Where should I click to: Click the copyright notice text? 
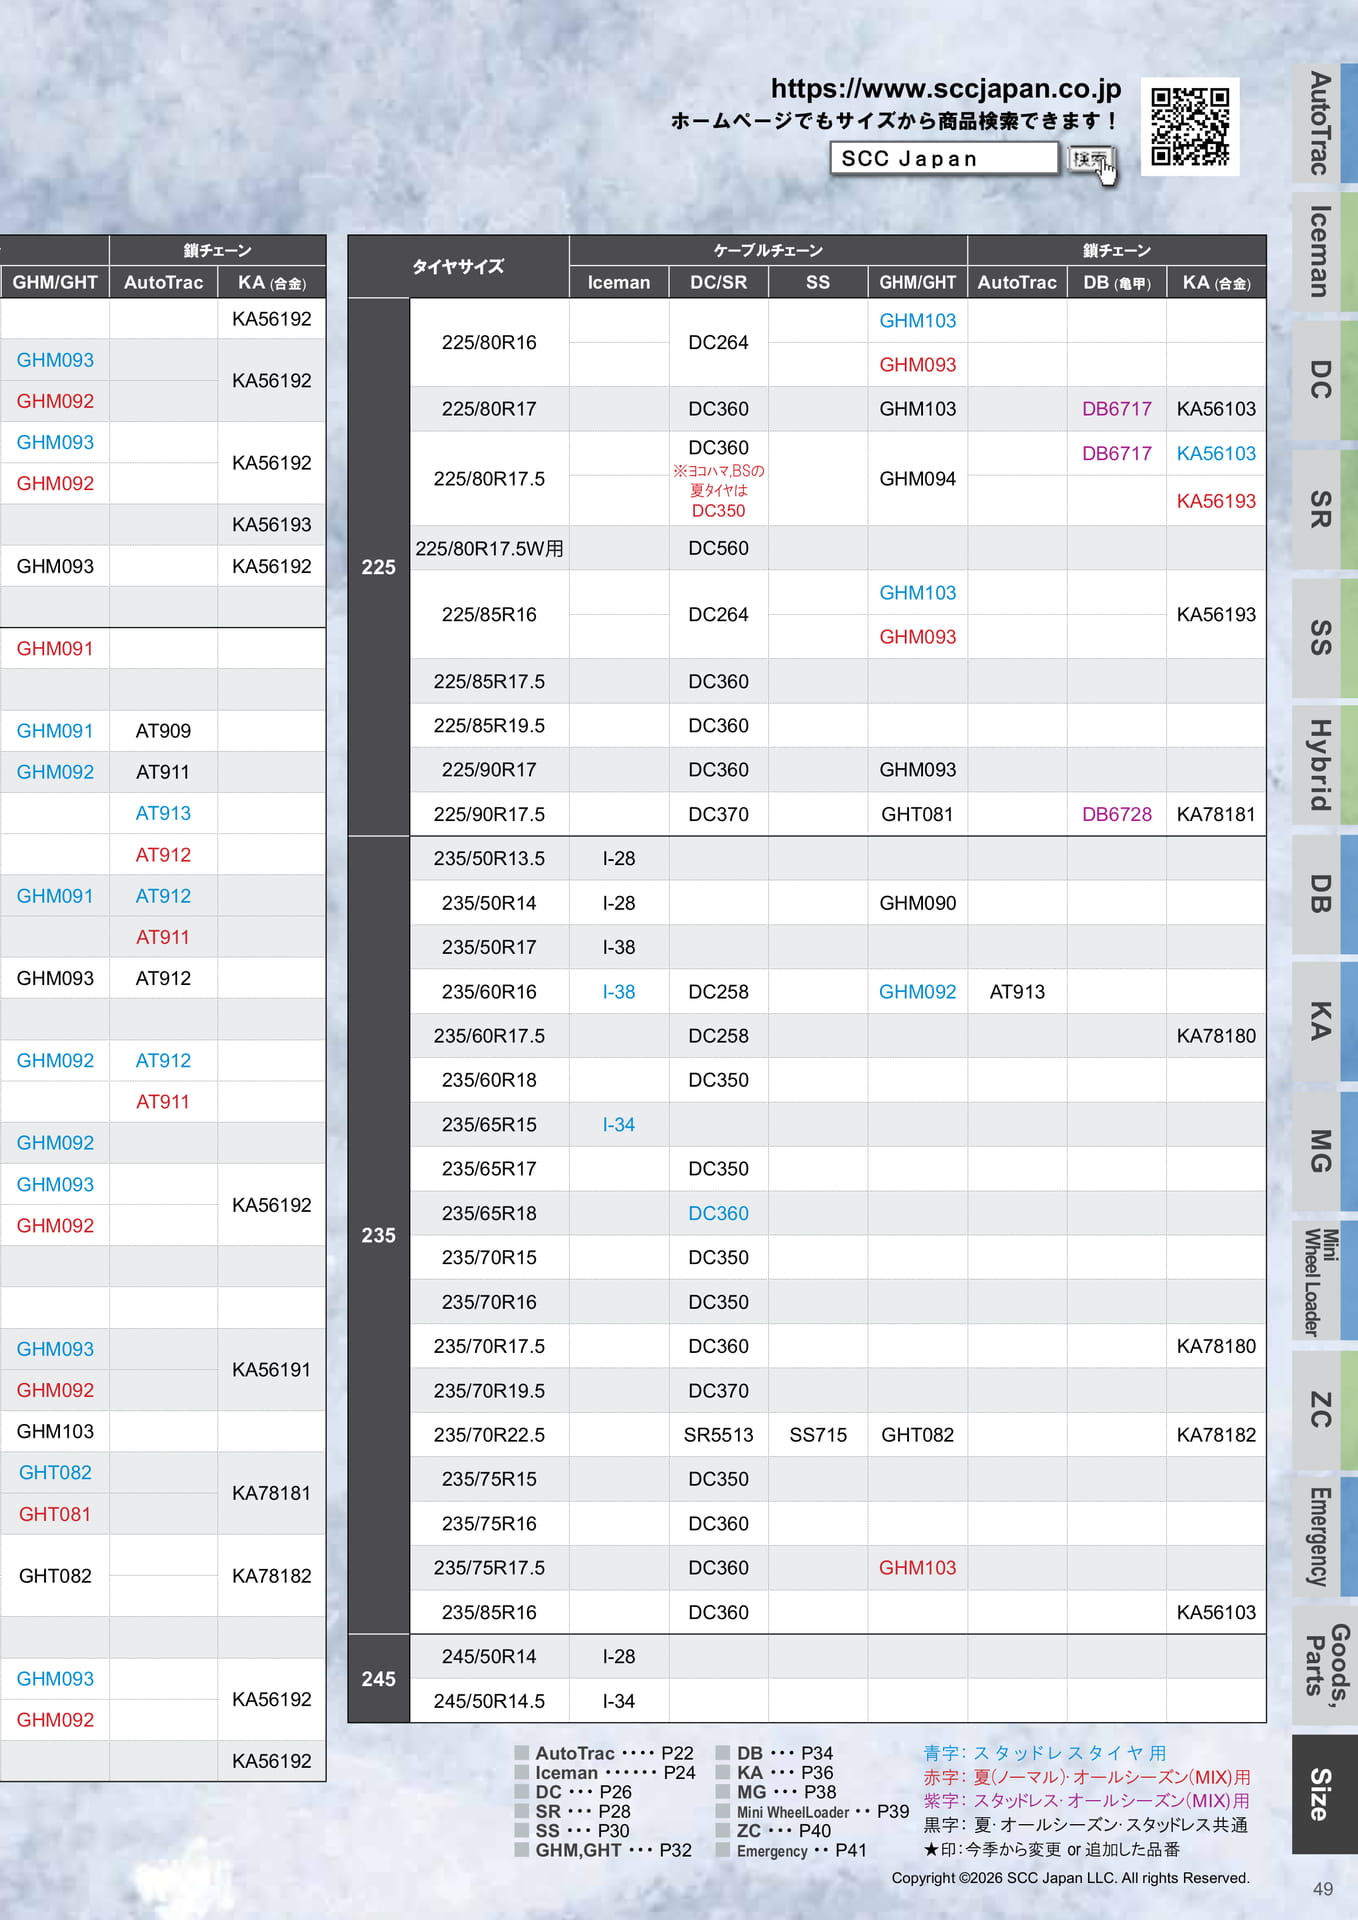tap(1070, 1878)
